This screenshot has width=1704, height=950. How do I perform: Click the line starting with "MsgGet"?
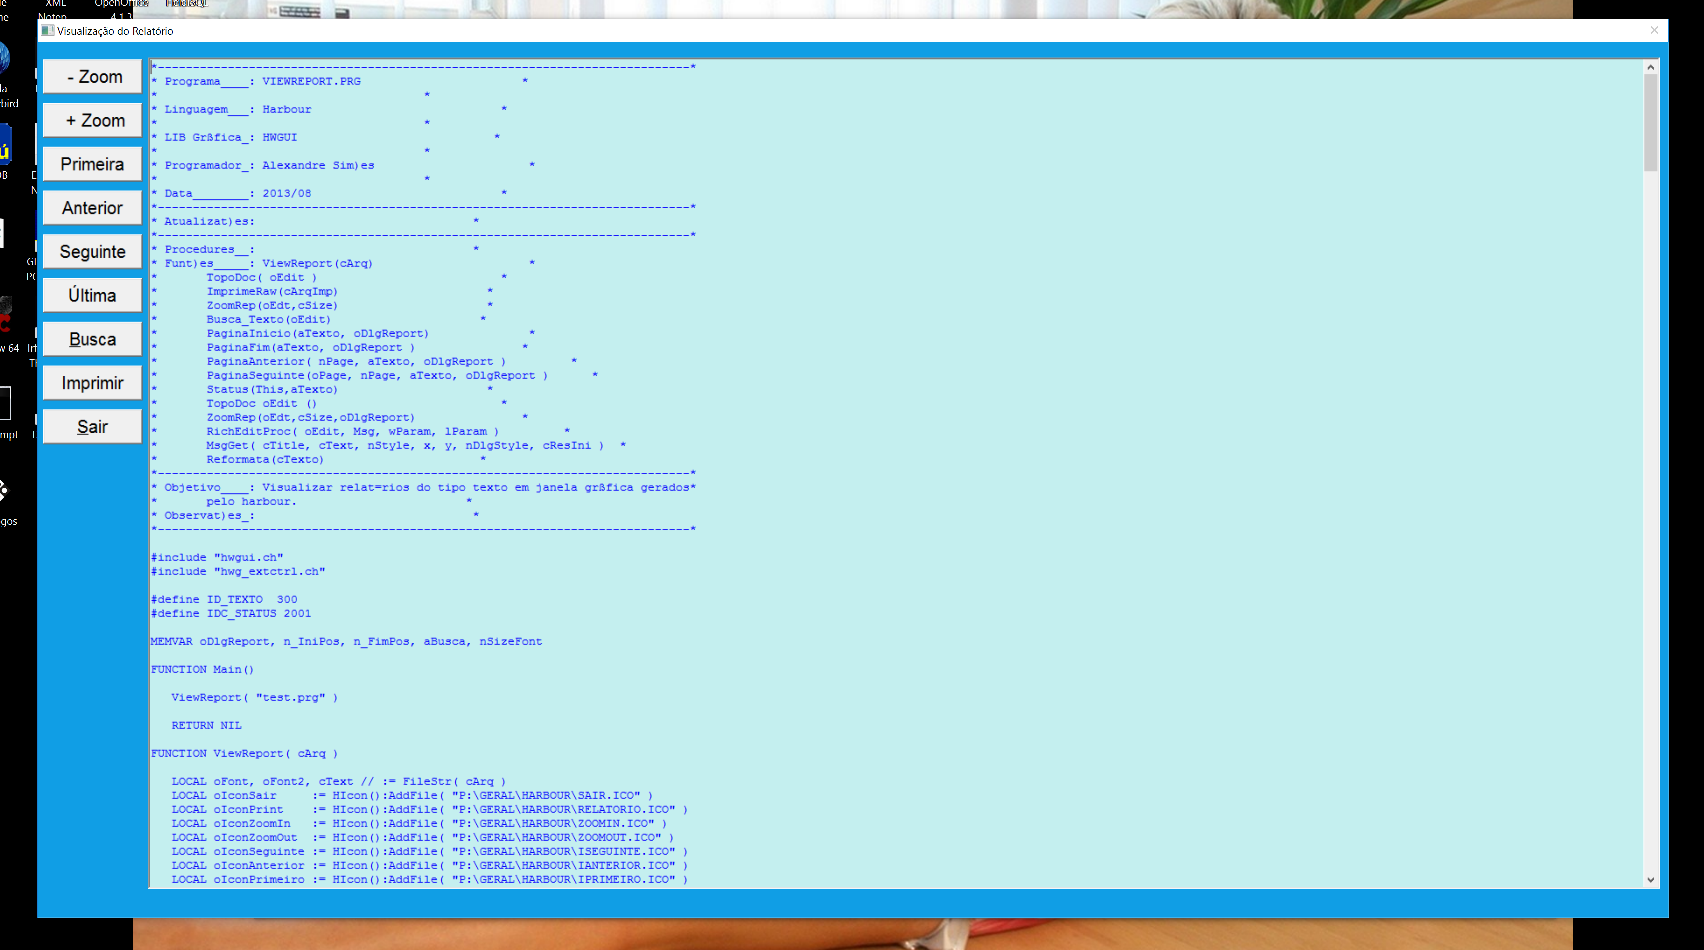pyautogui.click(x=405, y=446)
